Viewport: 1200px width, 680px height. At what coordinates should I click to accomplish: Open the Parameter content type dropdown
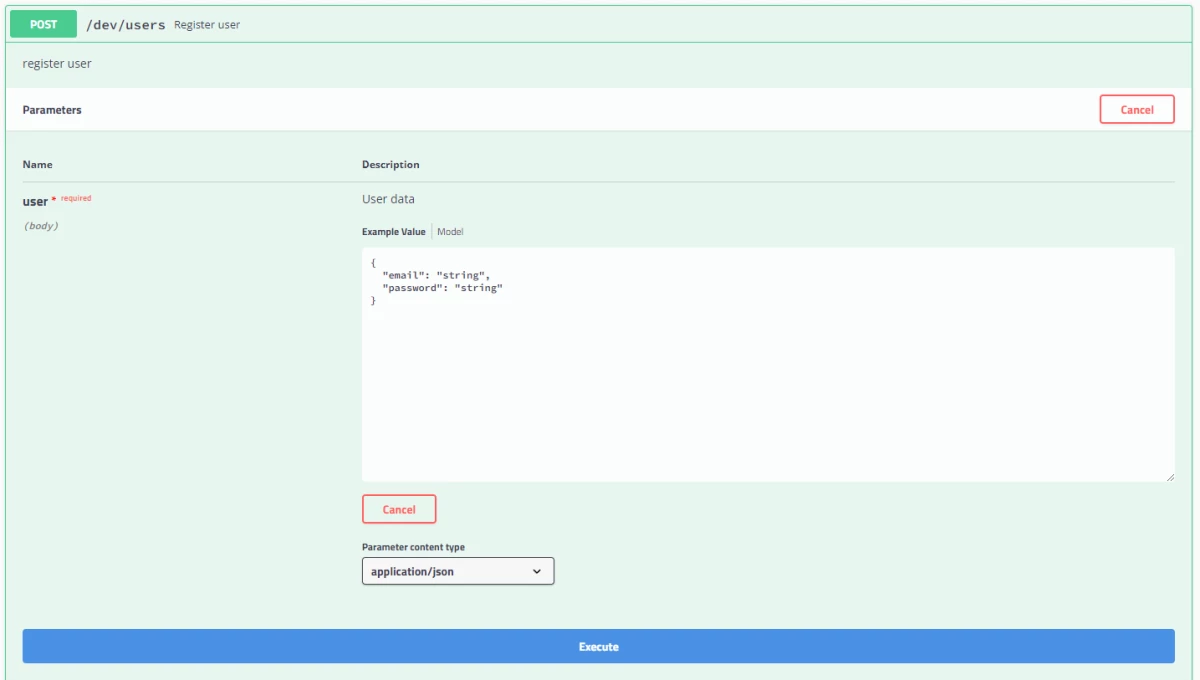[458, 572]
